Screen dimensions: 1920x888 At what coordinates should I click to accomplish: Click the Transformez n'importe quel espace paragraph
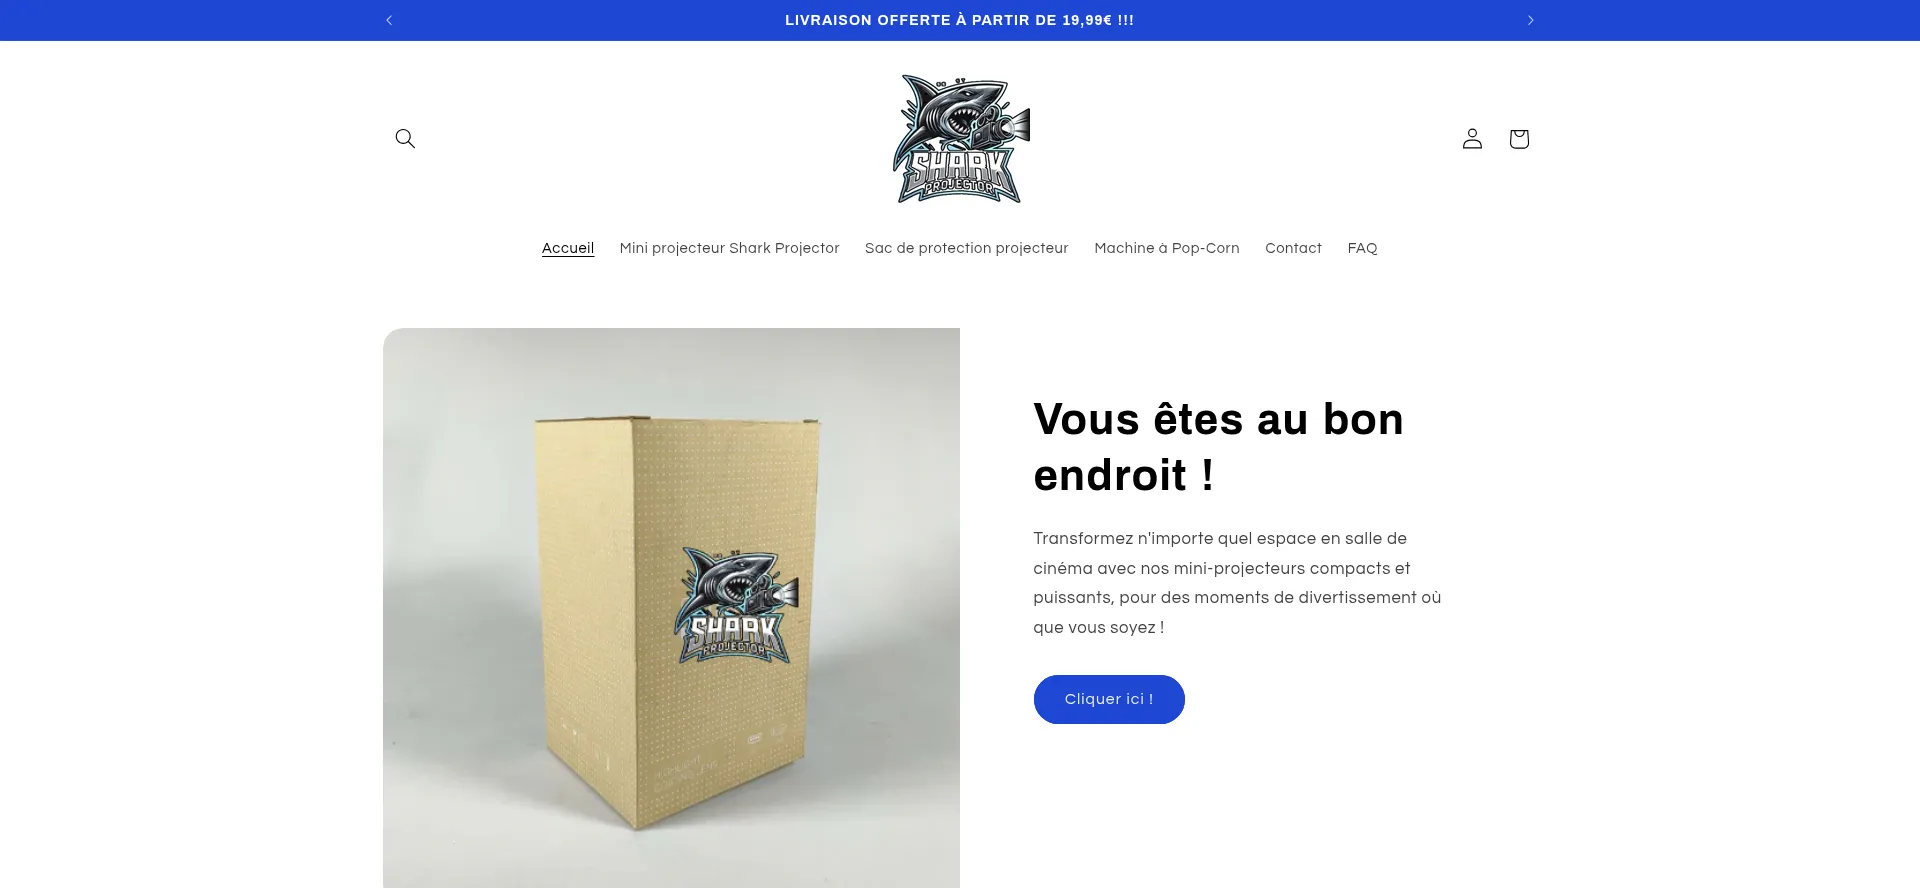1237,583
